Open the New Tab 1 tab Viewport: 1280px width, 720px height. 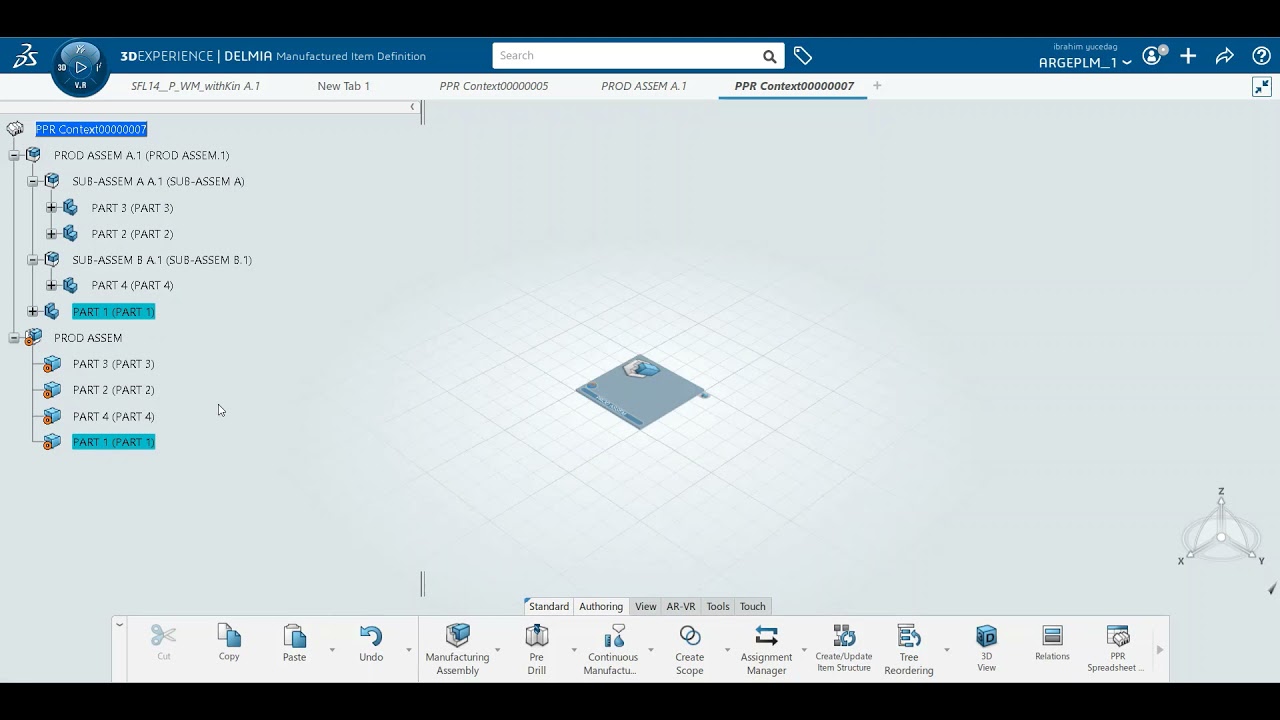tap(344, 86)
